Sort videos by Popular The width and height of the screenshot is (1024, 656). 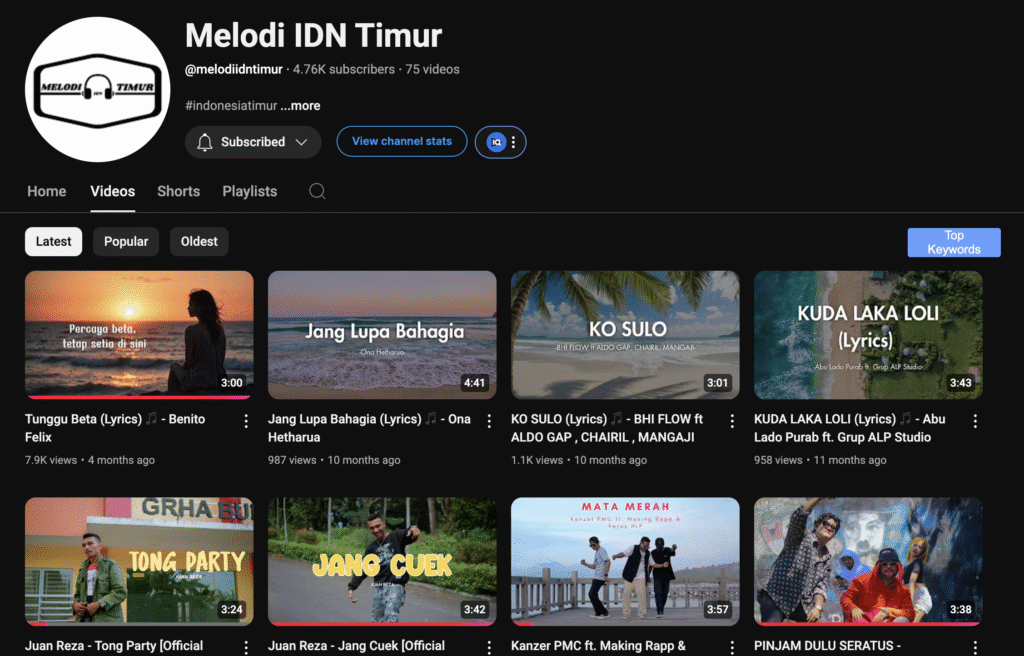tap(126, 242)
